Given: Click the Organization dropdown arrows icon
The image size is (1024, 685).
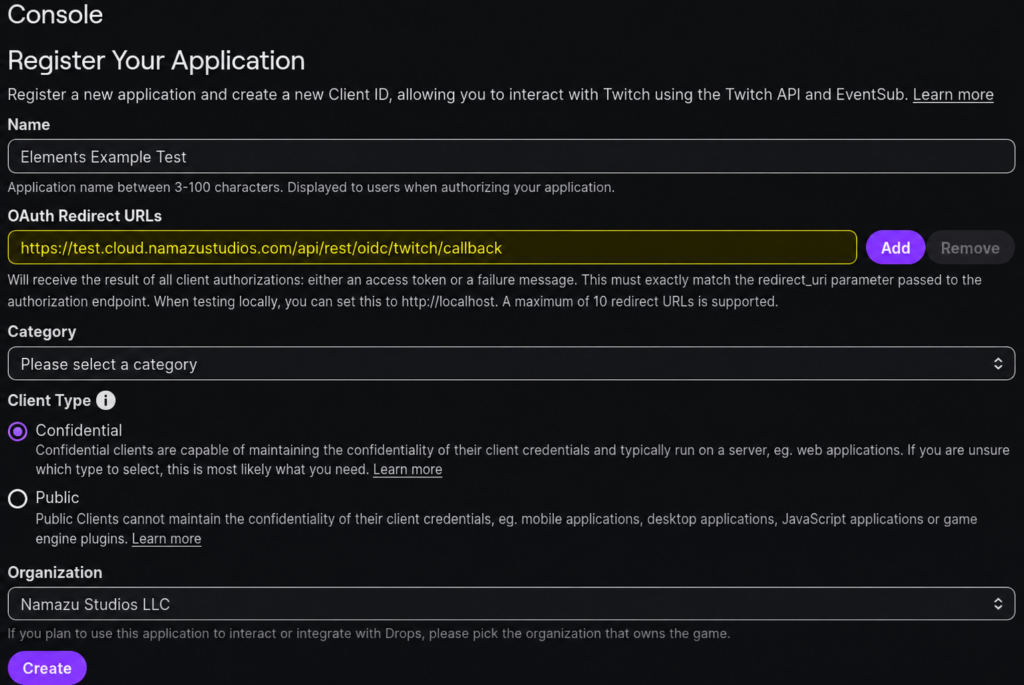Looking at the screenshot, I should (998, 604).
